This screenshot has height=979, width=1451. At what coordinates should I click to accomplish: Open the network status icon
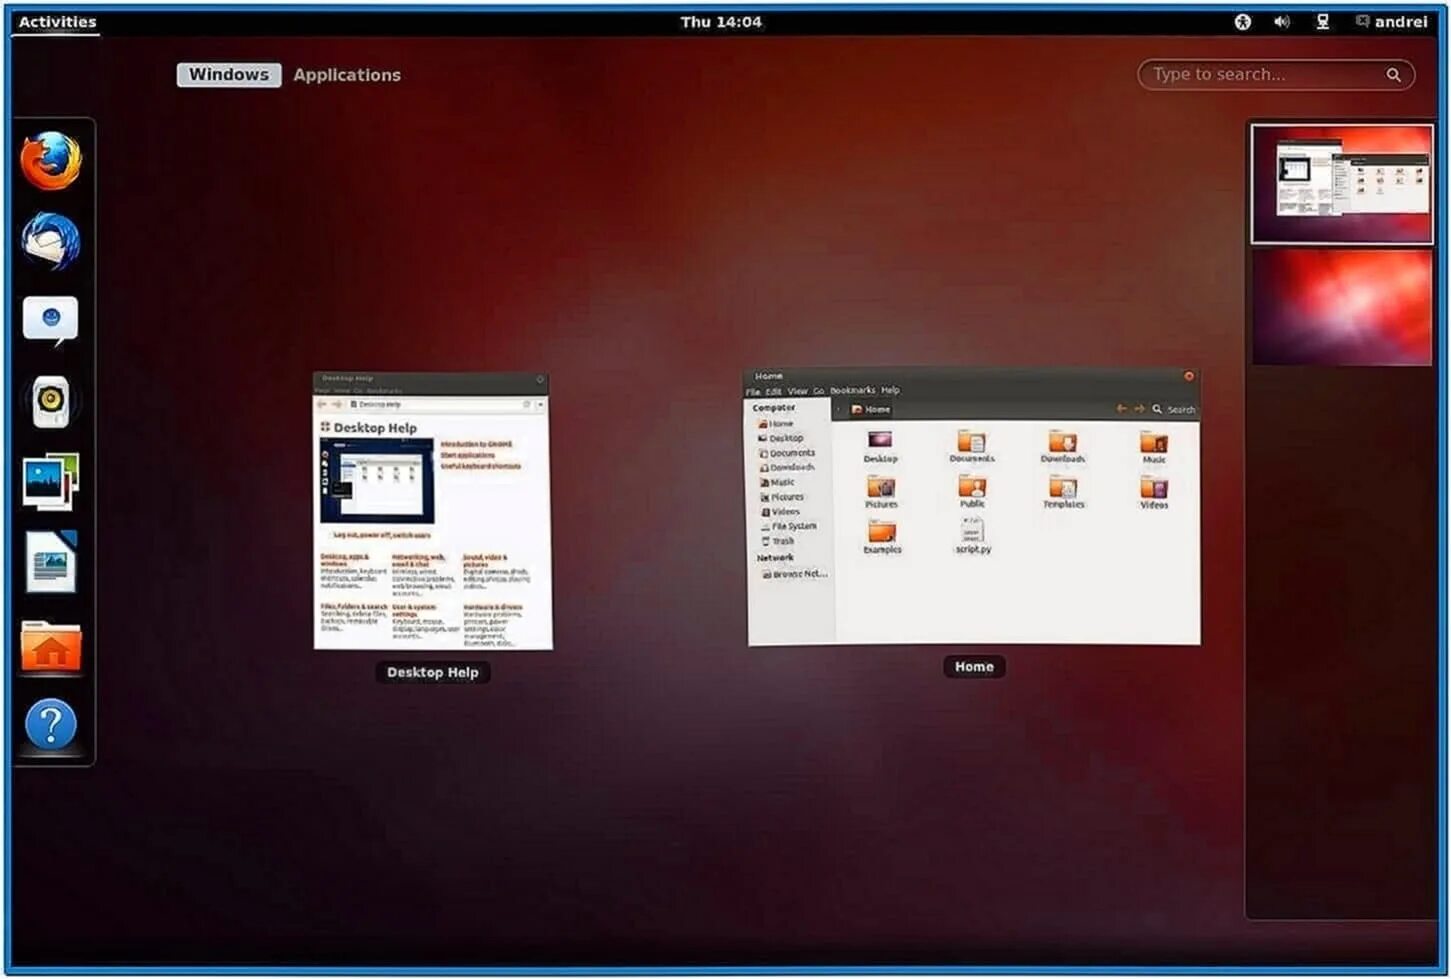[x=1323, y=22]
